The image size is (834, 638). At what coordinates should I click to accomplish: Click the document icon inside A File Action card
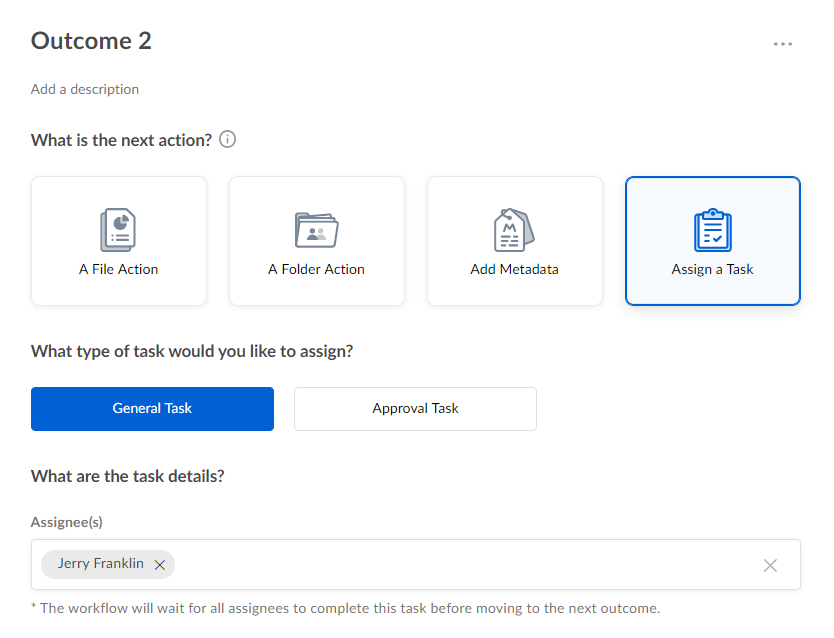coord(118,230)
